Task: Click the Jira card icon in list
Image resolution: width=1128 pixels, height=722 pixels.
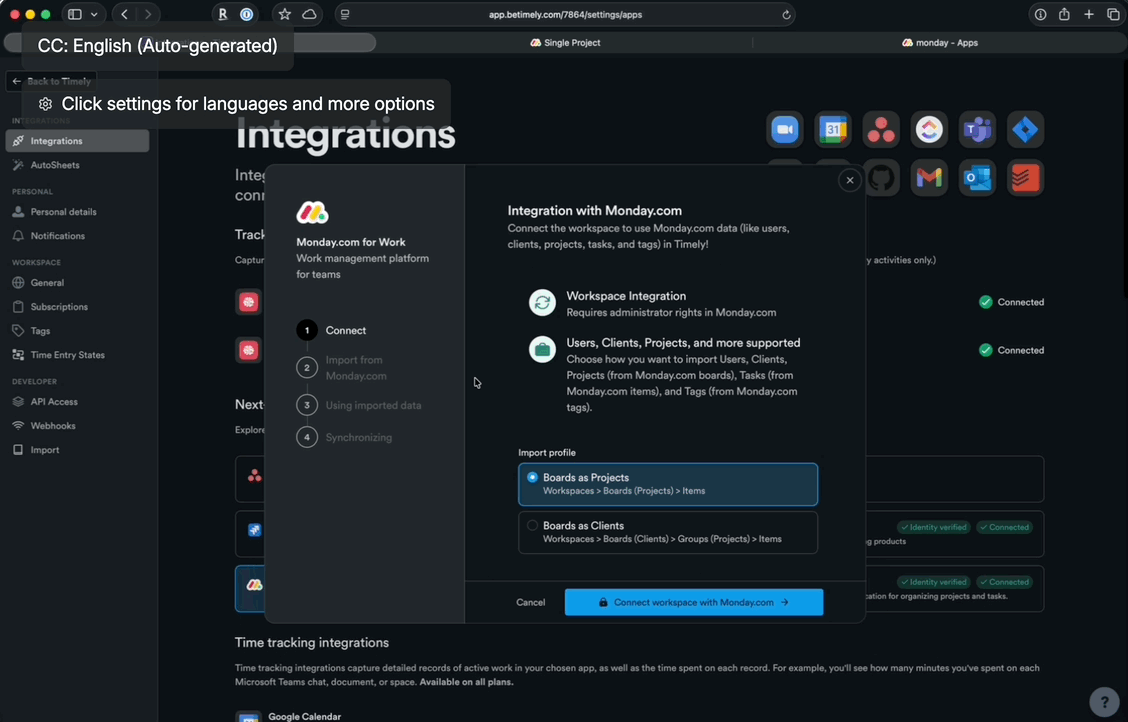Action: coord(254,530)
